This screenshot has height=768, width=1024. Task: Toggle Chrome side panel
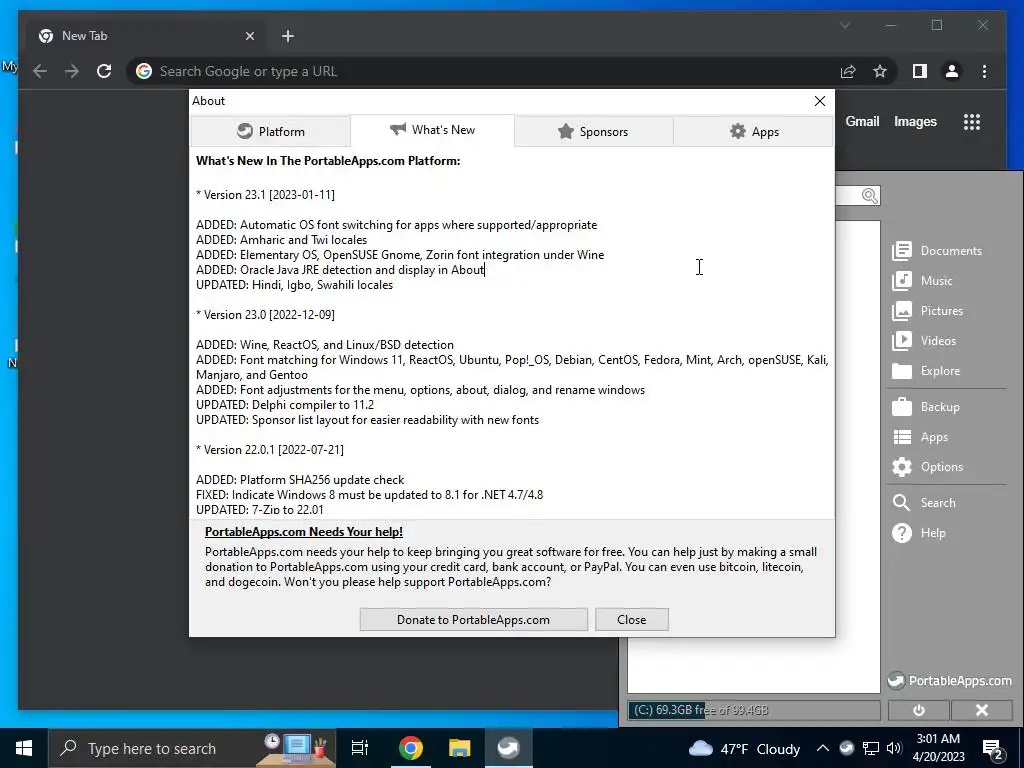pos(920,71)
